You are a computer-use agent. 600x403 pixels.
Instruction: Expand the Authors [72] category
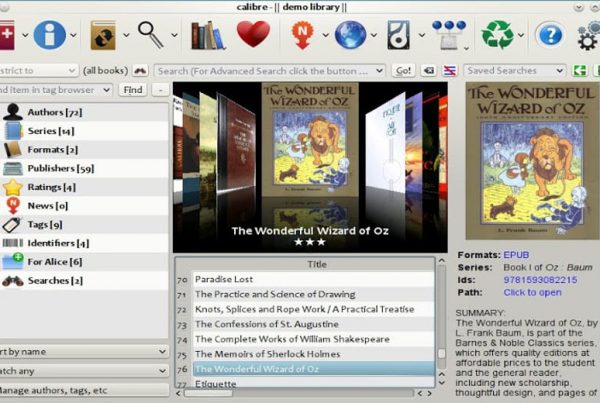[x=84, y=112]
